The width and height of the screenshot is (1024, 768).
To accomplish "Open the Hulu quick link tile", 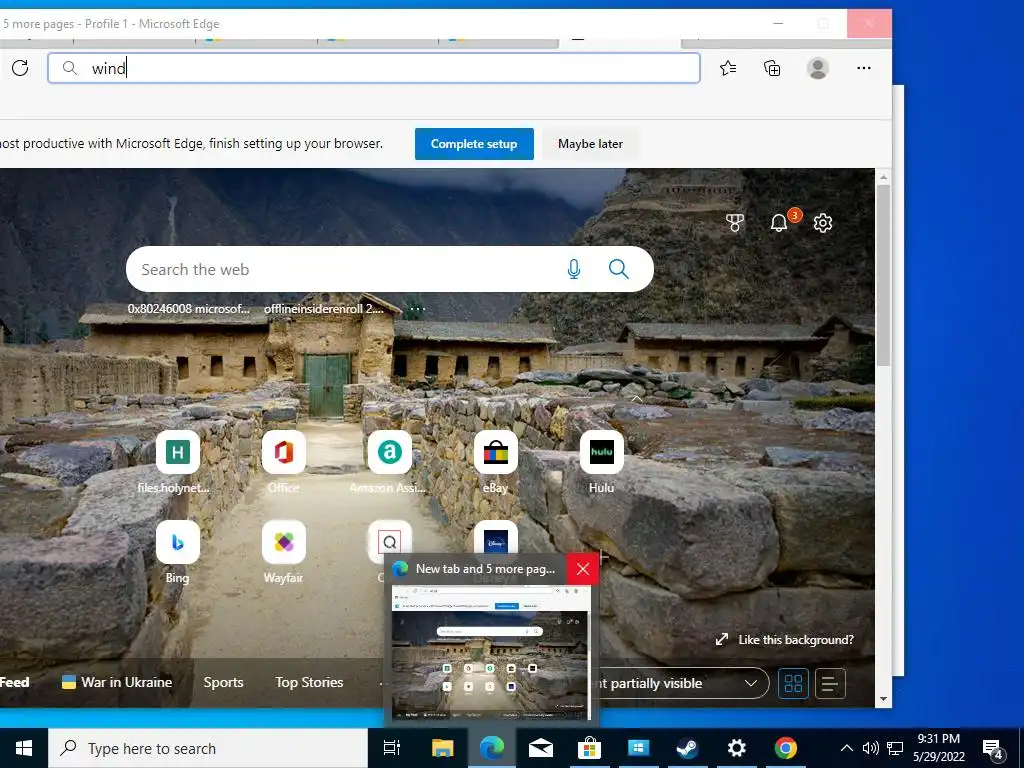I will (x=601, y=452).
